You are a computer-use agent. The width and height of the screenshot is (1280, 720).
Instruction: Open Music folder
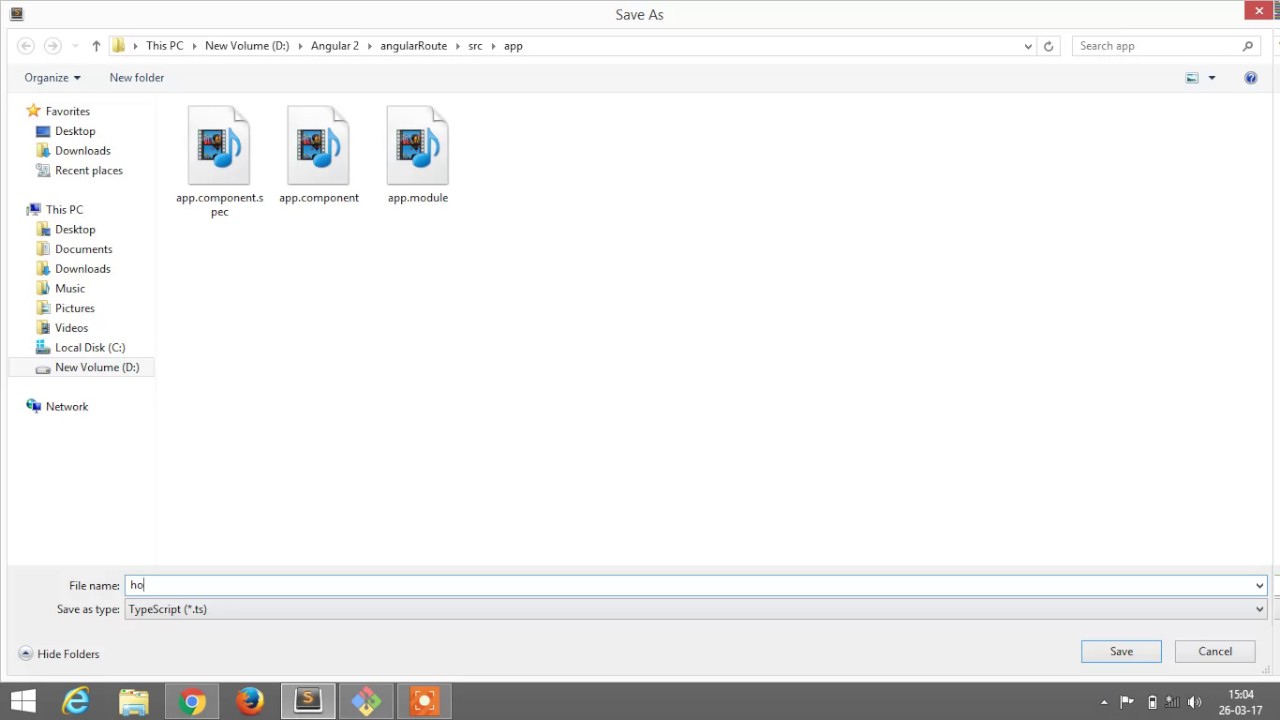click(70, 289)
